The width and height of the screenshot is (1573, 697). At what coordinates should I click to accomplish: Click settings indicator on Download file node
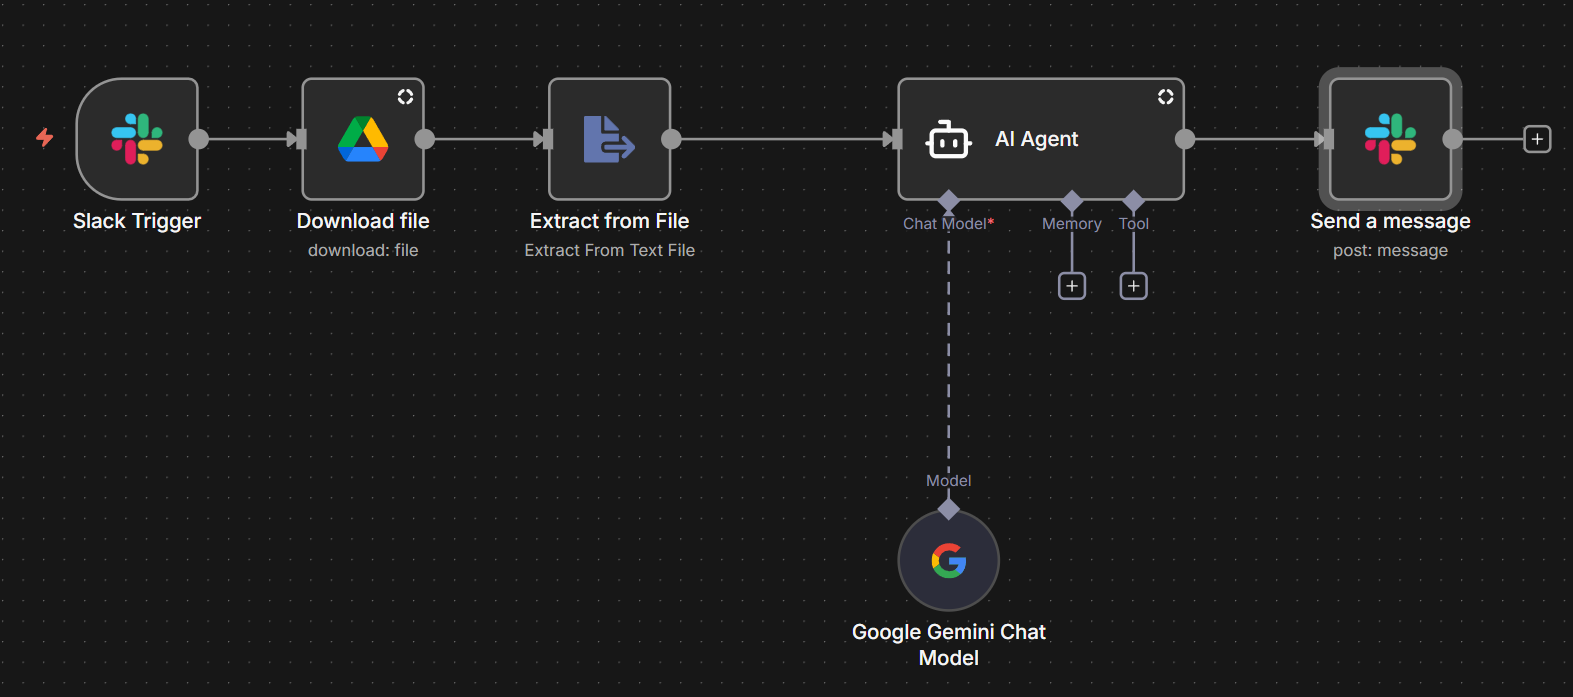[405, 97]
